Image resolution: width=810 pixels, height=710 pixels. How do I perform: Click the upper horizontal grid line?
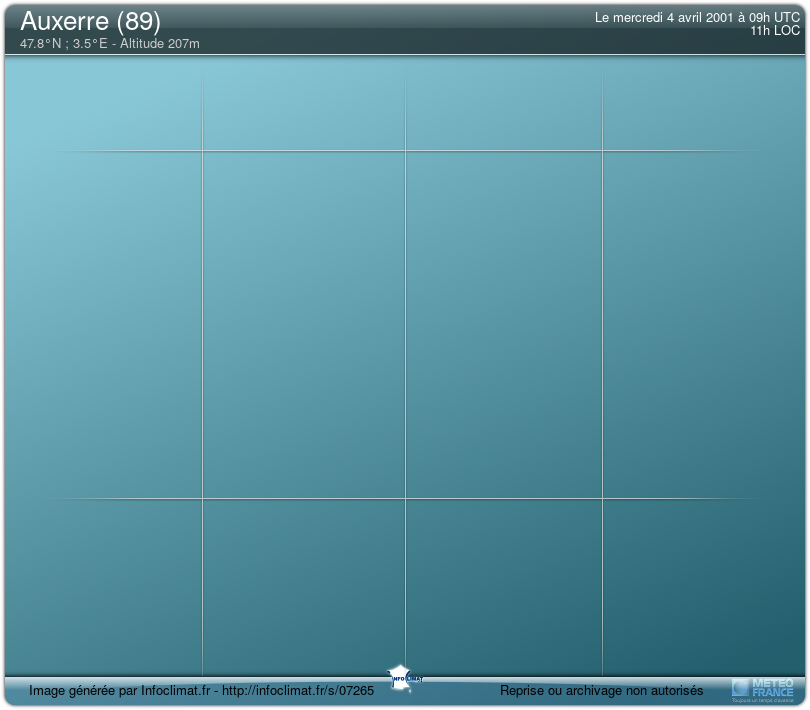(300, 151)
